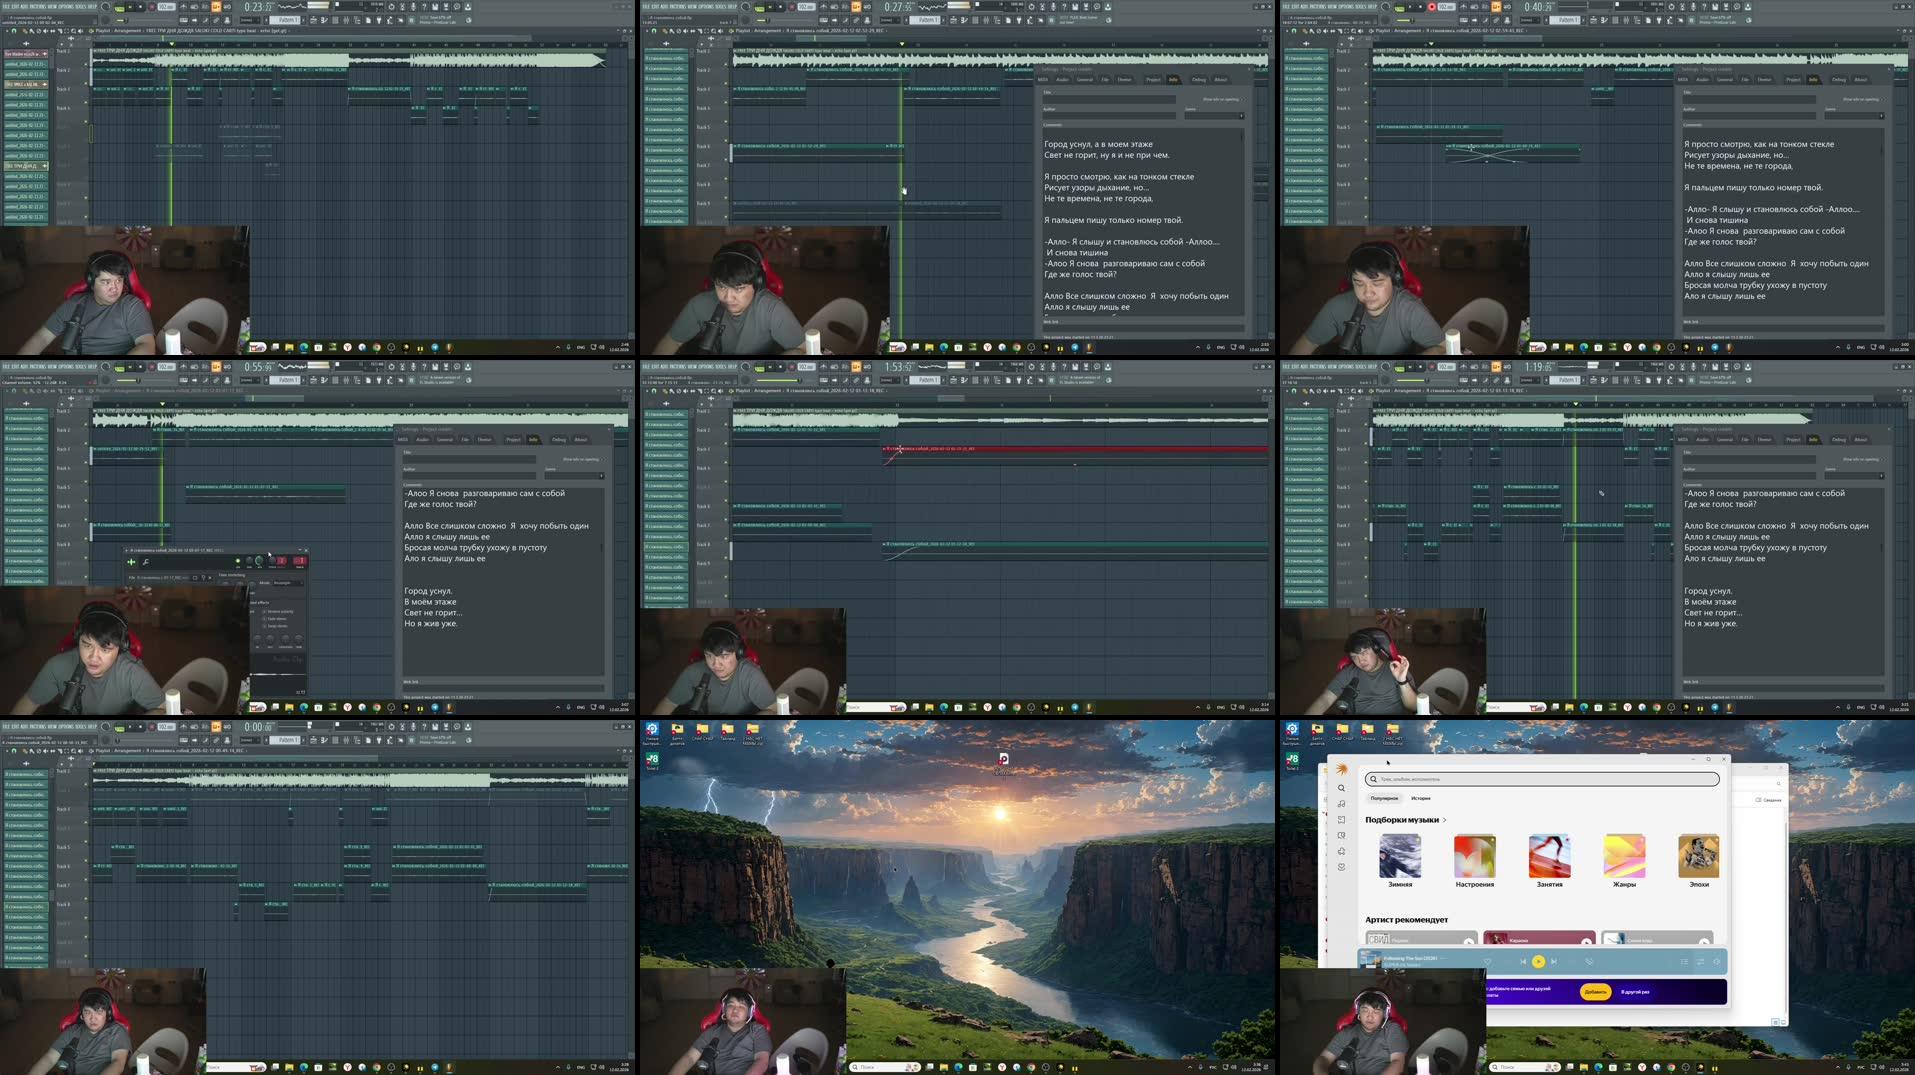Skip to the next track in Yandex Music player

point(1554,961)
